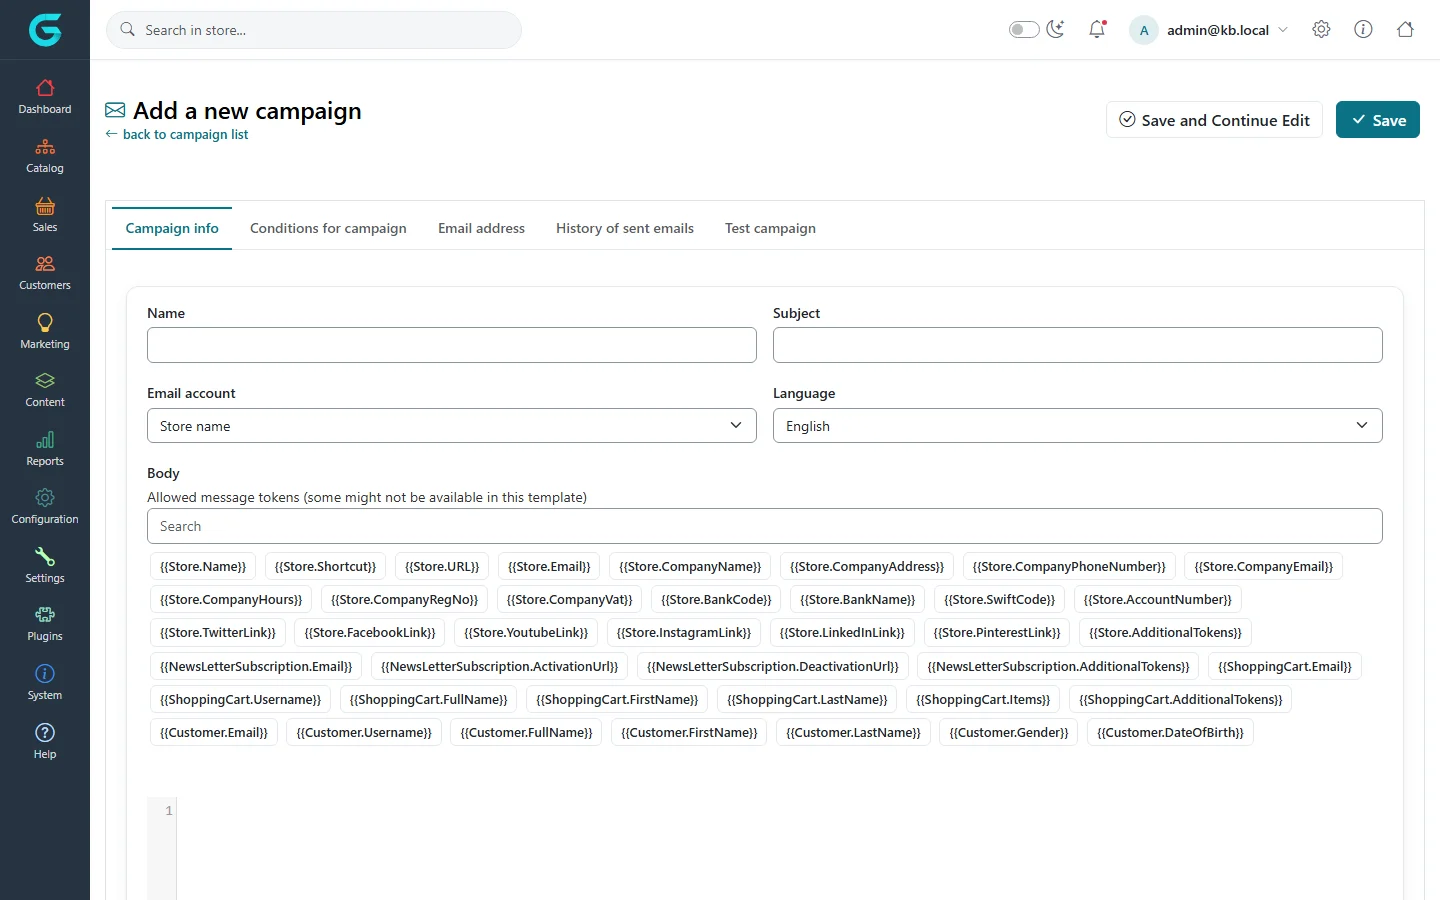Open the Configuration gear icon in sidebar
Image resolution: width=1440 pixels, height=900 pixels.
tap(45, 498)
